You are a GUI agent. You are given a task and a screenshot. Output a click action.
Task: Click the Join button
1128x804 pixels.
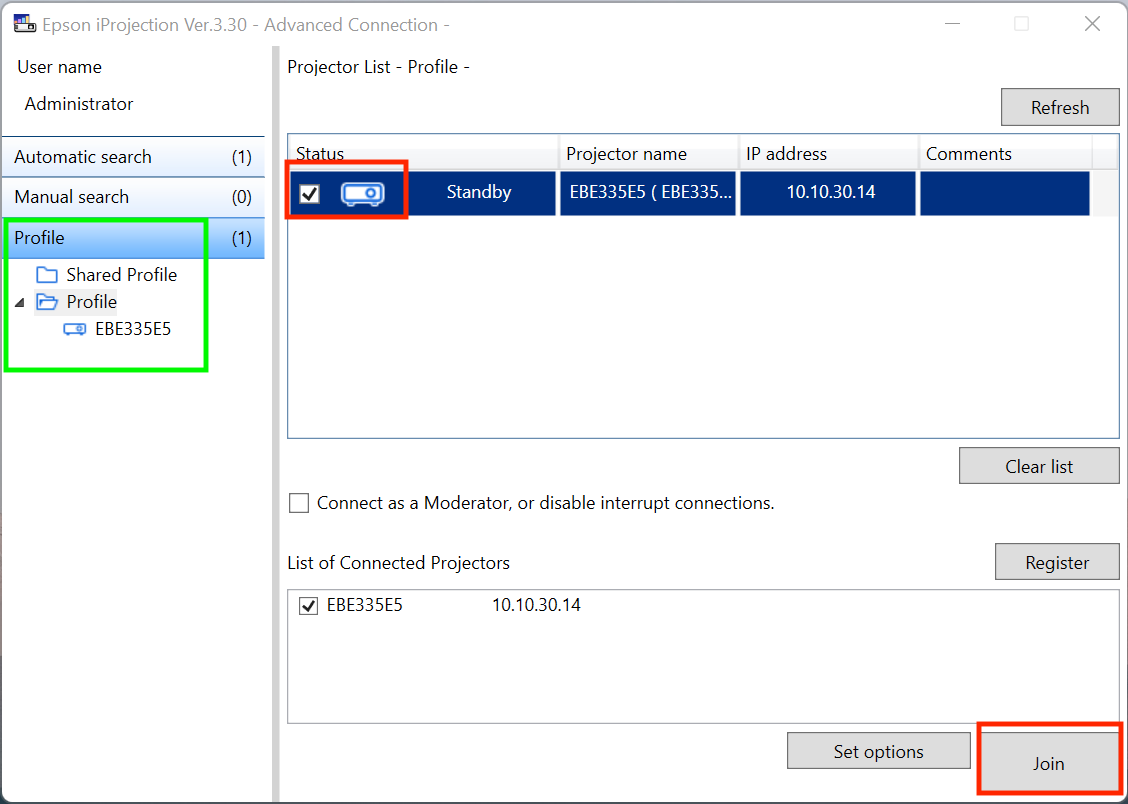pyautogui.click(x=1049, y=763)
